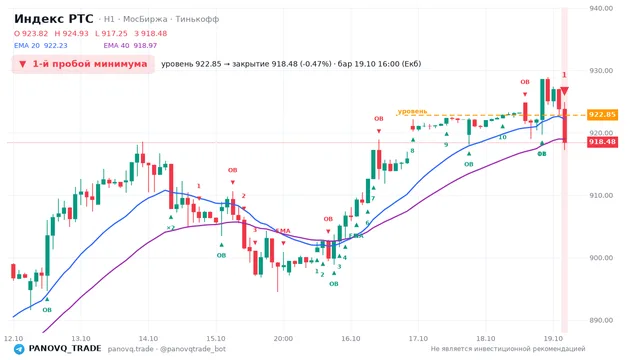The height and width of the screenshot is (360, 640).
Task: Click the PANOVQ_TRADE channel name
Action: 65,349
